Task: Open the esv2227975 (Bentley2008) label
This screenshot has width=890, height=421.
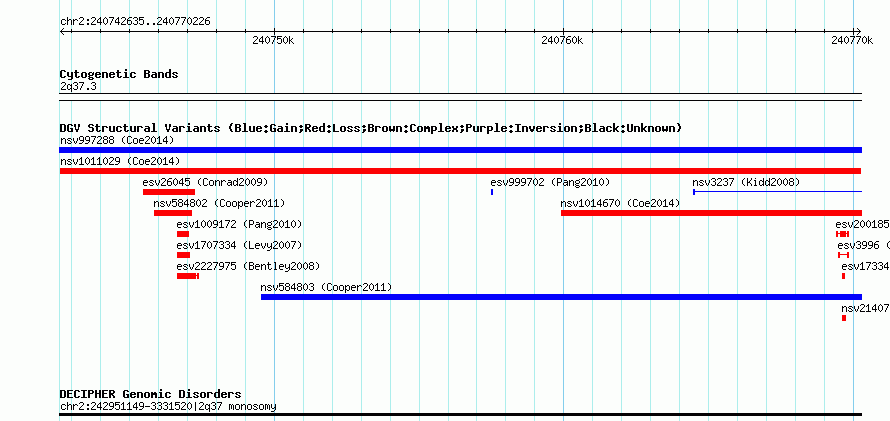Action: pos(248,266)
